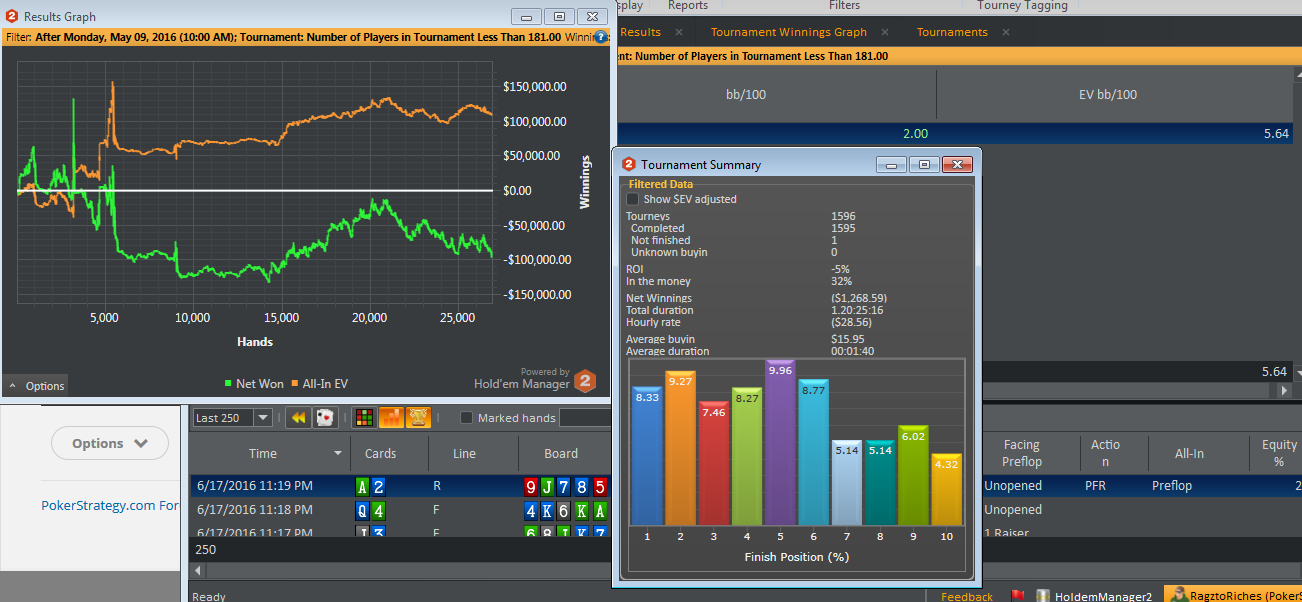Open the Feedback link
The image size is (1302, 602).
pyautogui.click(x=967, y=596)
